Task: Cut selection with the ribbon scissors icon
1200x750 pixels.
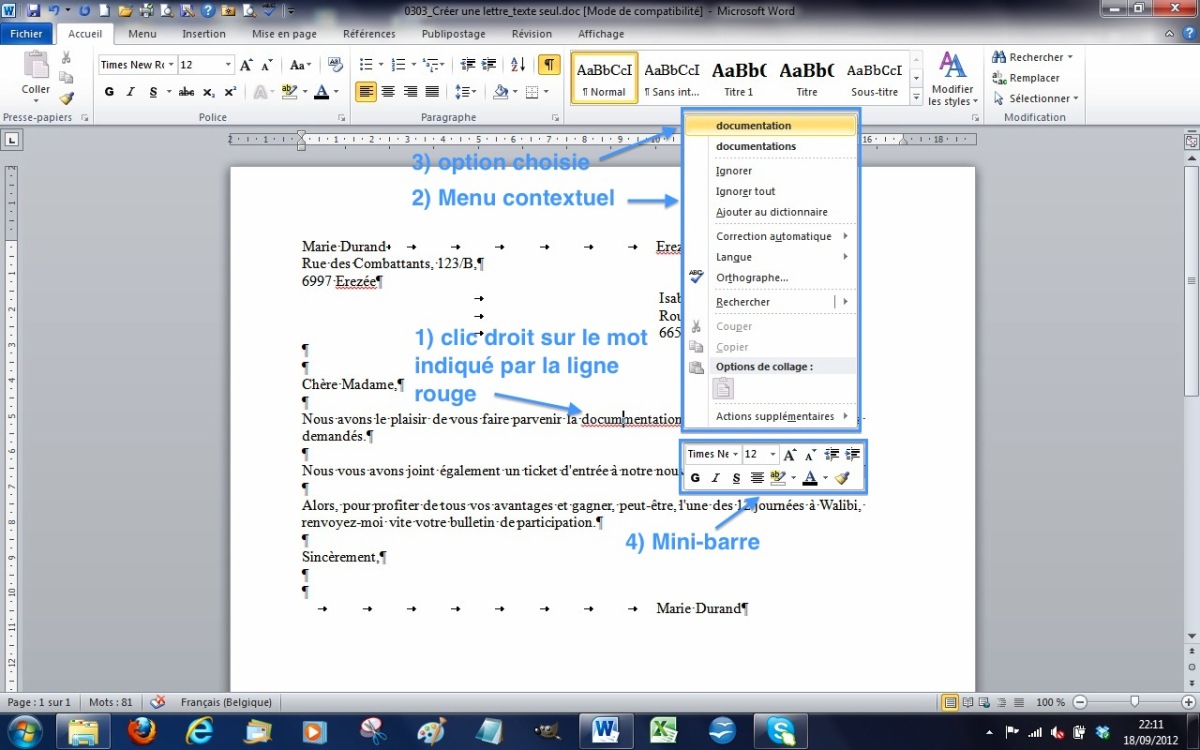Action: (66, 58)
